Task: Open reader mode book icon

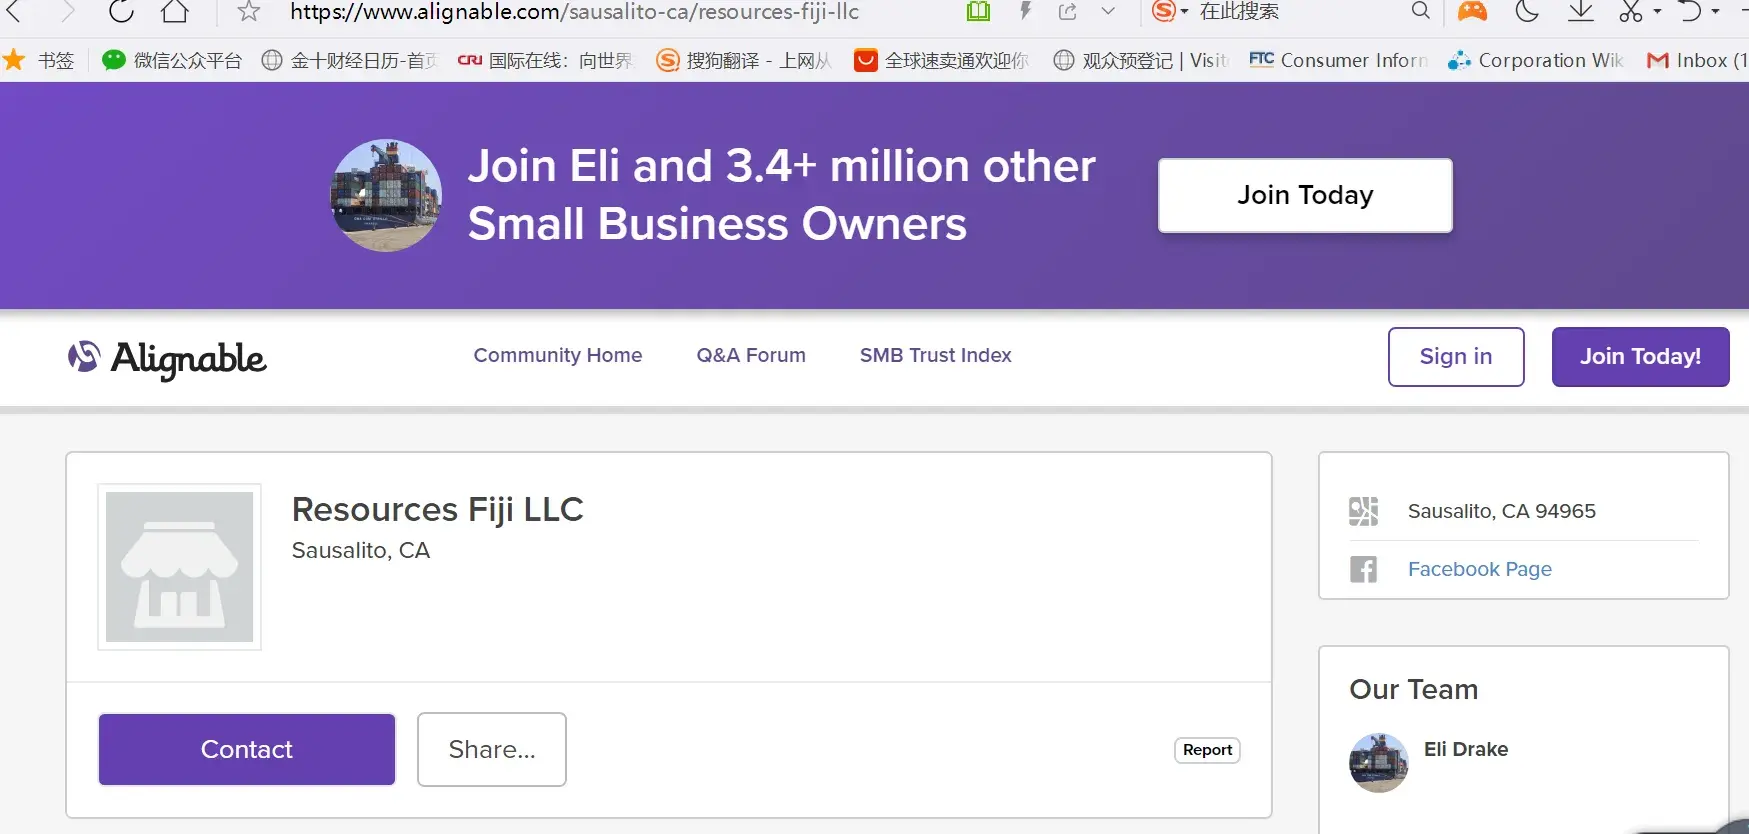Action: [978, 12]
